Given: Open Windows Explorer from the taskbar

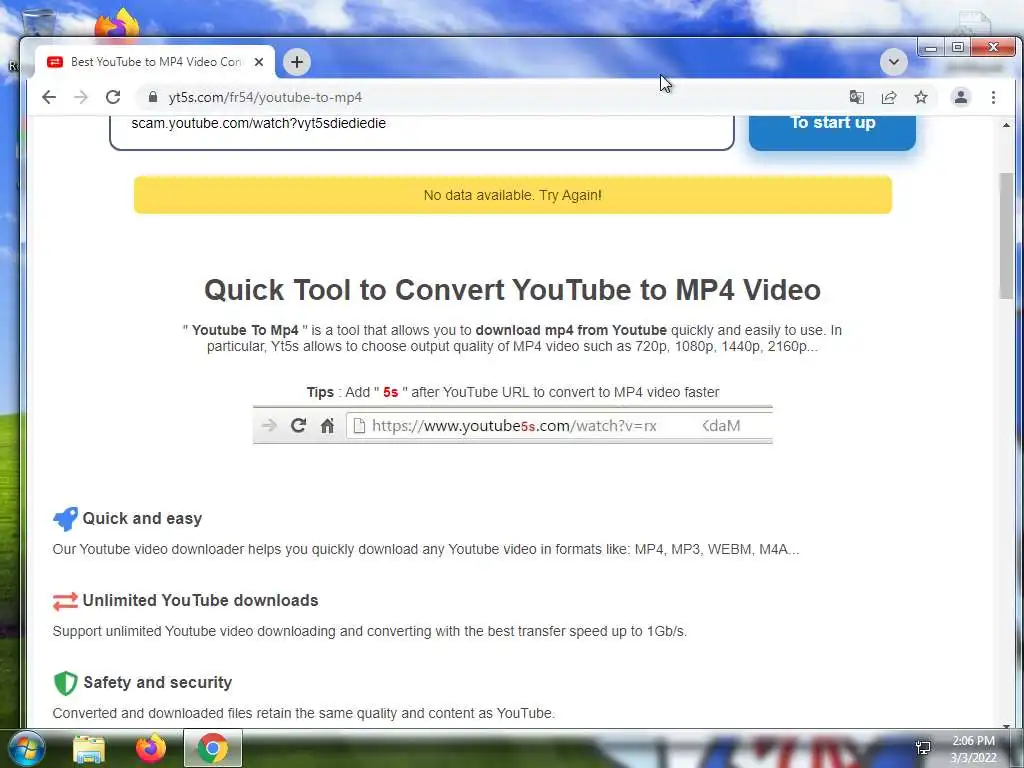Looking at the screenshot, I should pyautogui.click(x=89, y=749).
